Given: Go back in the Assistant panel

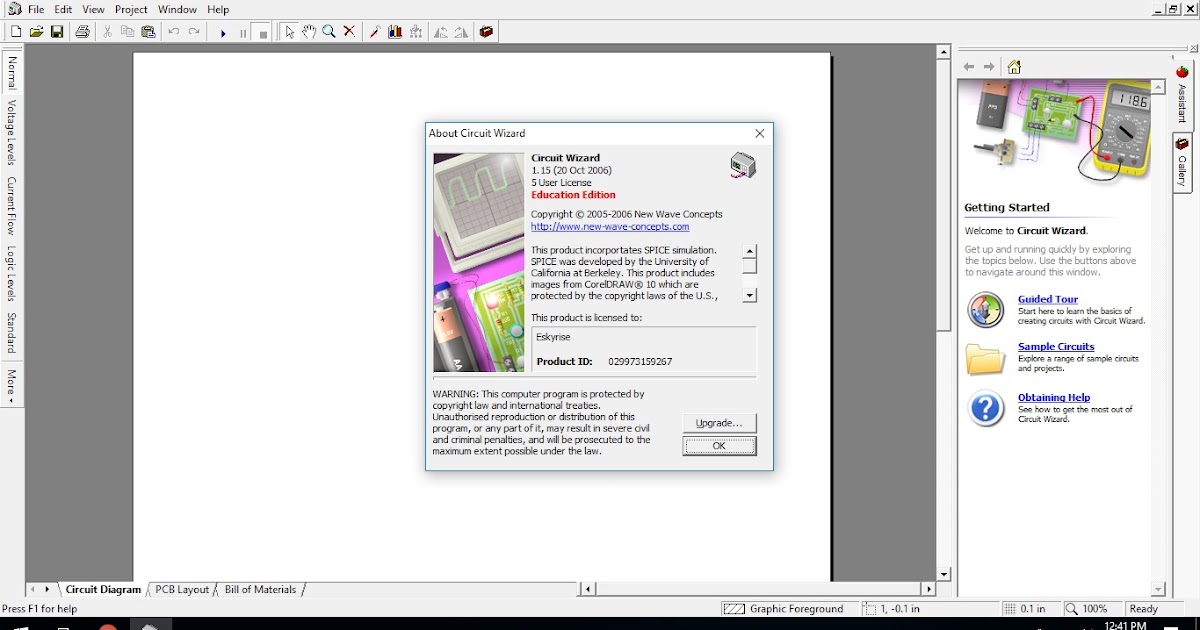Looking at the screenshot, I should (969, 67).
